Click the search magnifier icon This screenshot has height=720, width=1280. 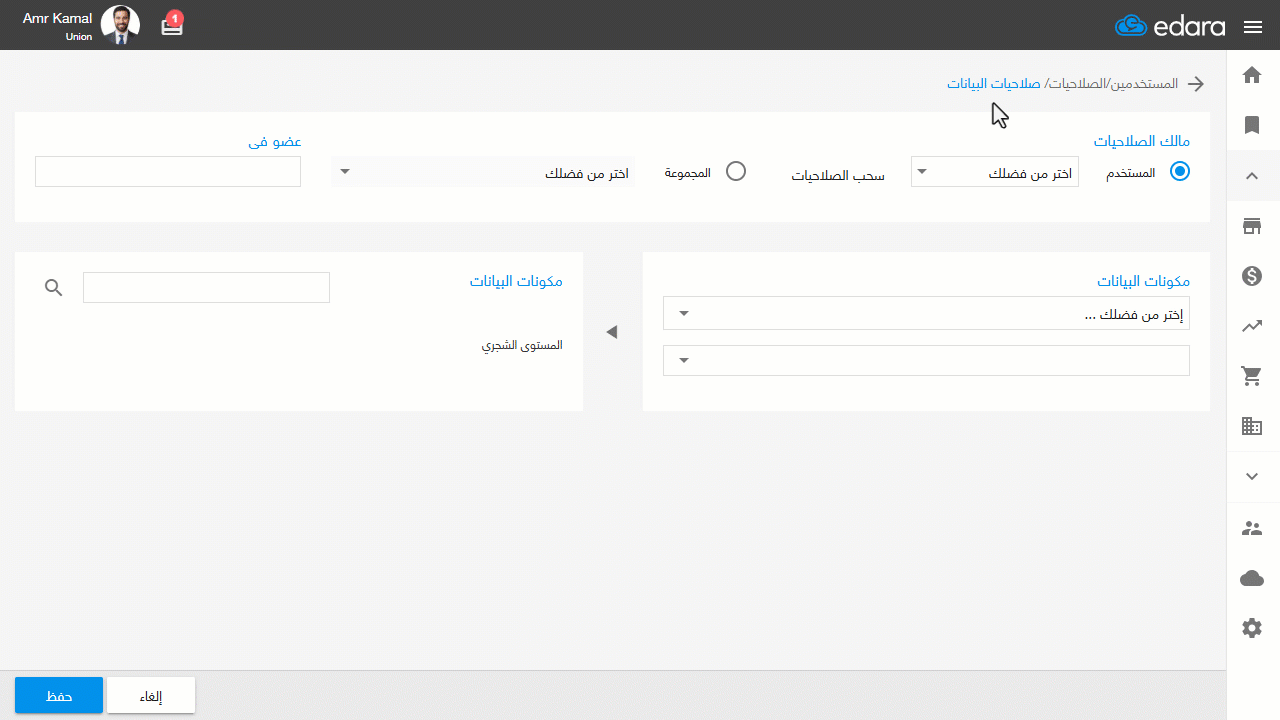(54, 288)
